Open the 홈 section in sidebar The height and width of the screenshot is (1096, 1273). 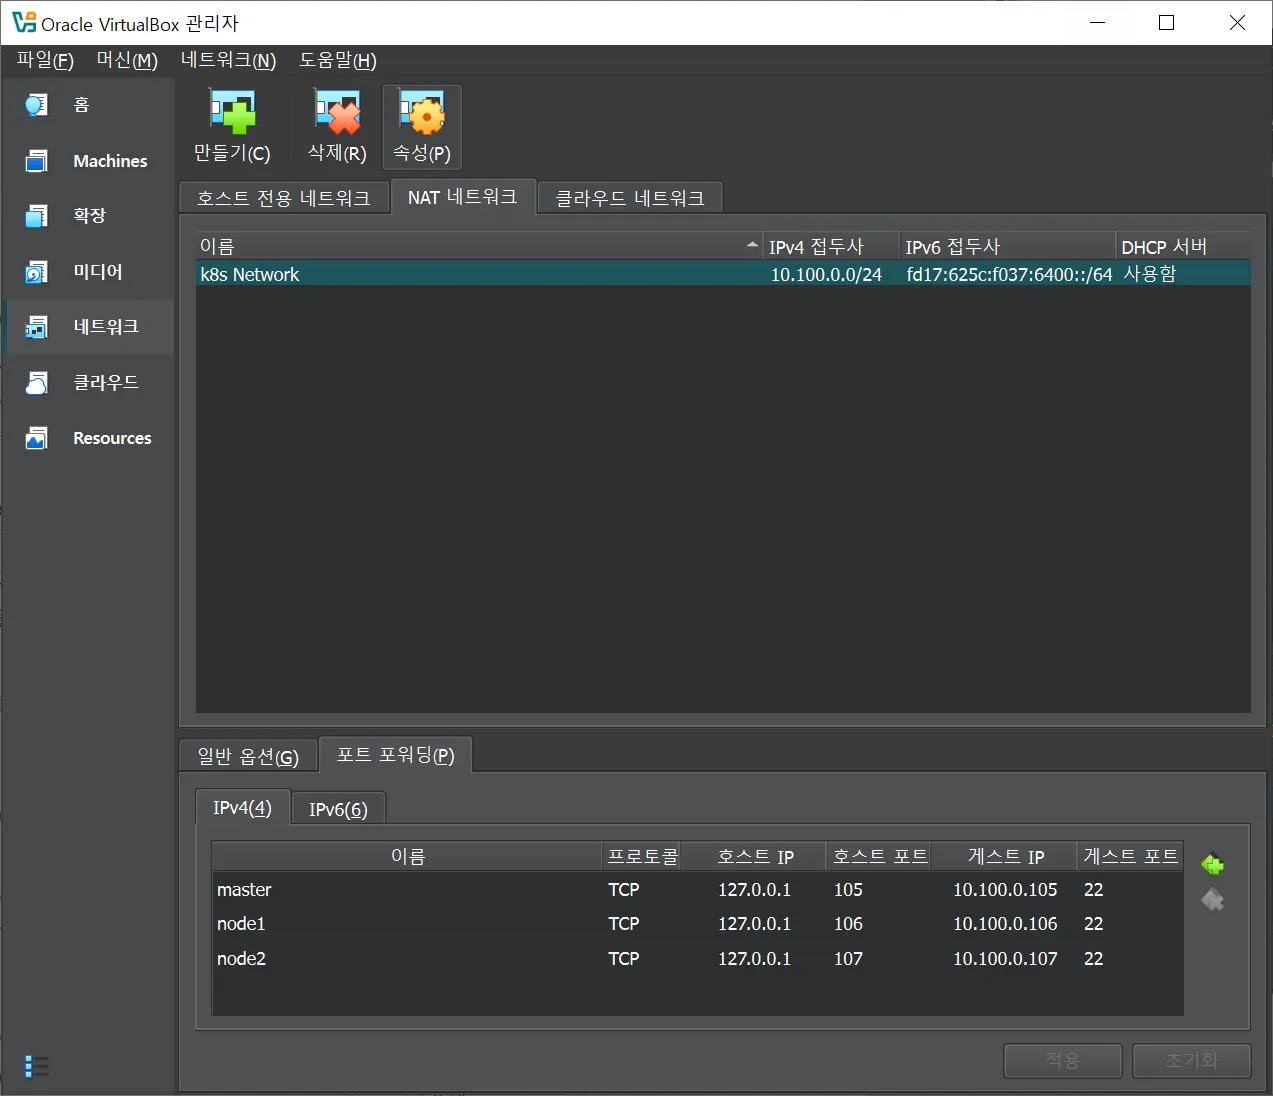[x=88, y=105]
